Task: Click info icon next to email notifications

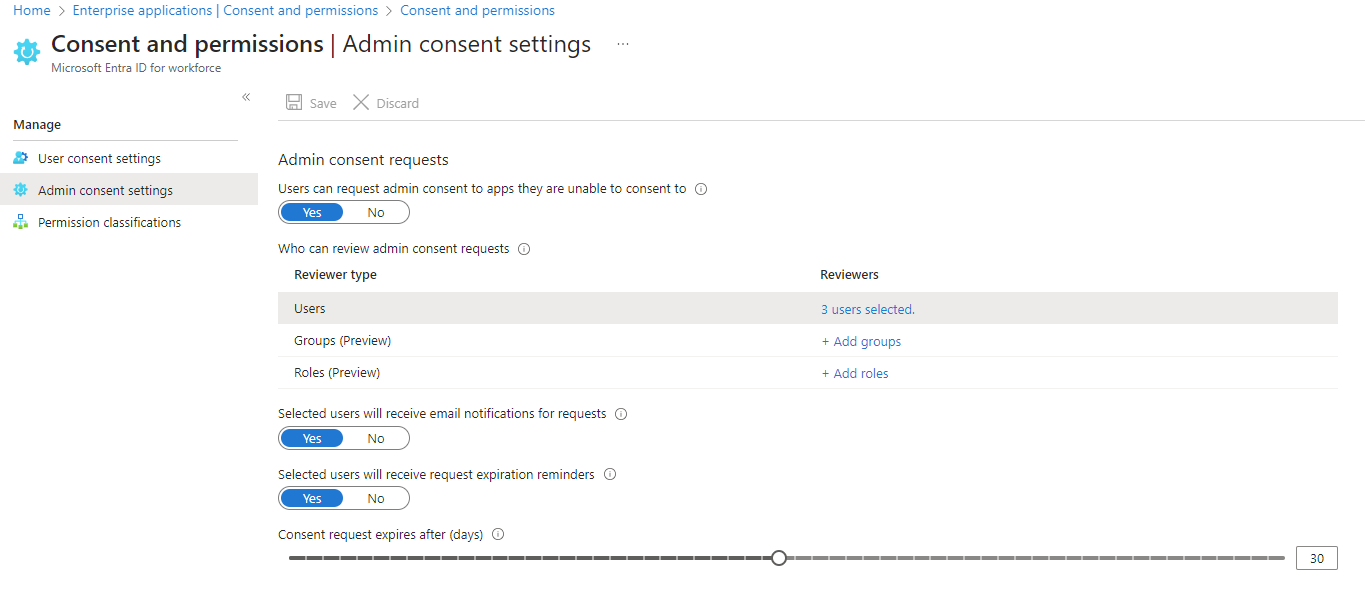Action: point(621,414)
